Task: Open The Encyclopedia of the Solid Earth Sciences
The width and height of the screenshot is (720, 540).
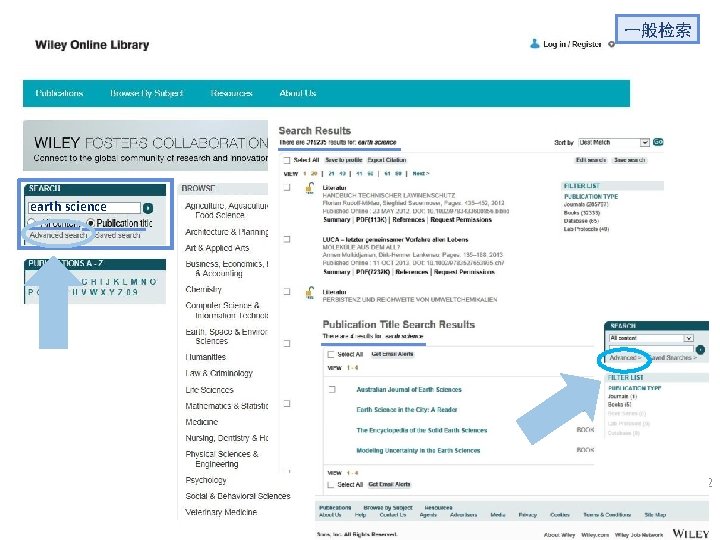Action: [422, 431]
